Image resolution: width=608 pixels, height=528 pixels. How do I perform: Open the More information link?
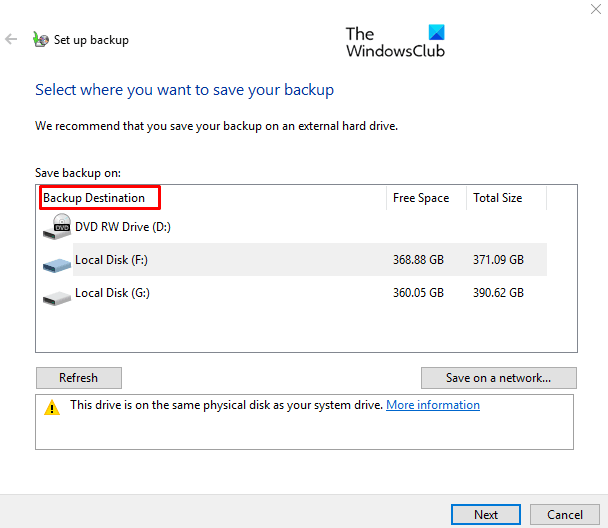coord(433,405)
